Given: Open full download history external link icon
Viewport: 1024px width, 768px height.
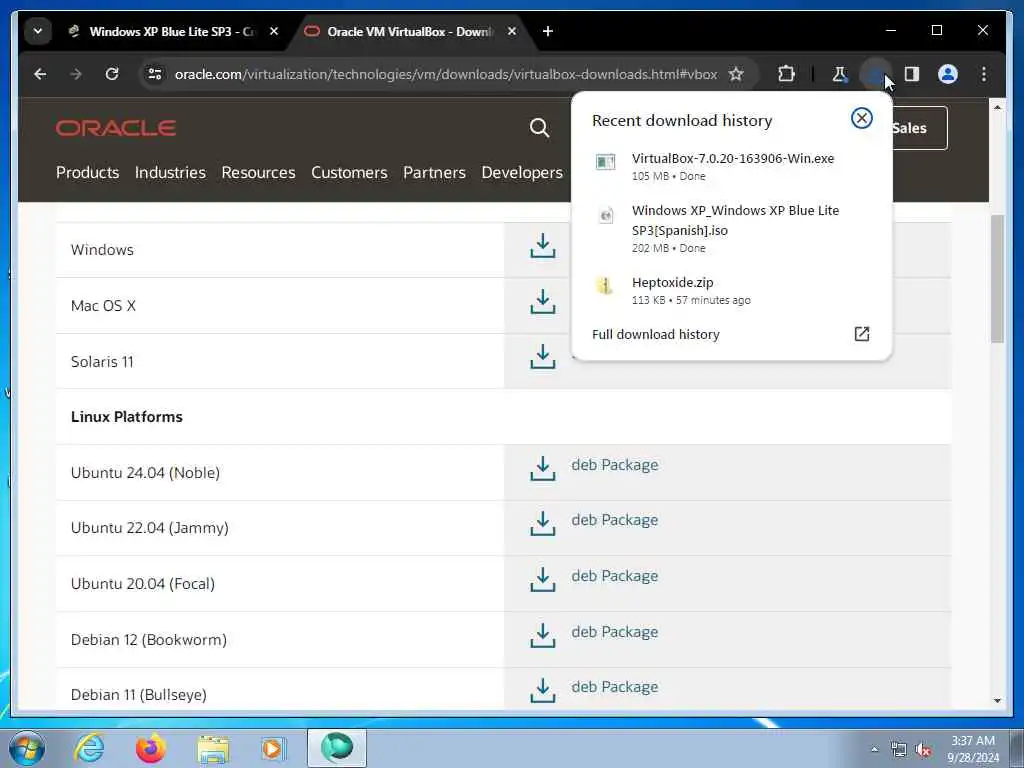Looking at the screenshot, I should tap(862, 334).
